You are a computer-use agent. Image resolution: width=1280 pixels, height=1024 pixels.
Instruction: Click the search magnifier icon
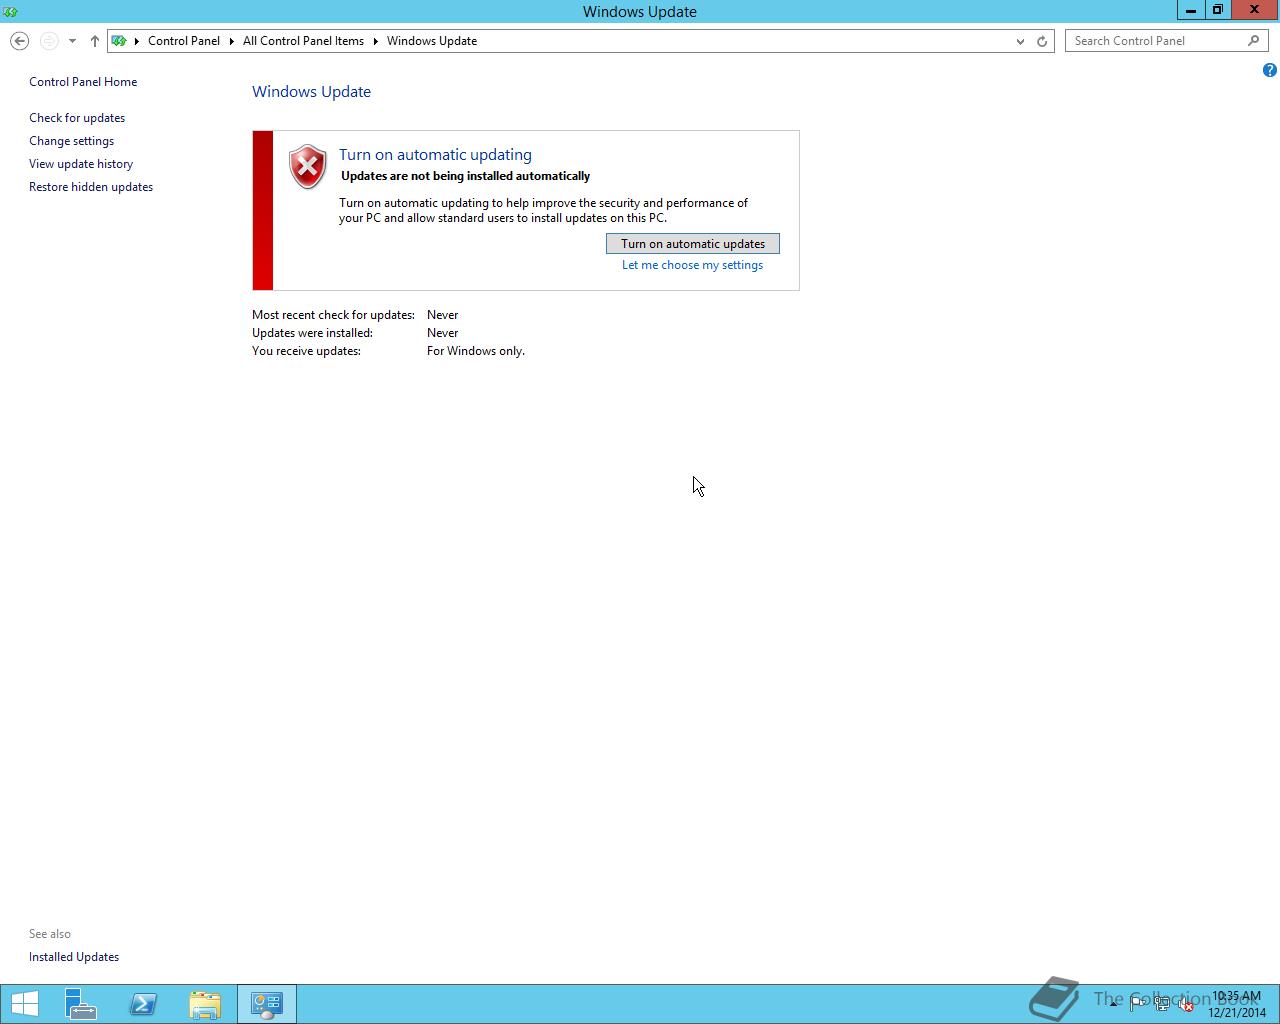pyautogui.click(x=1254, y=41)
